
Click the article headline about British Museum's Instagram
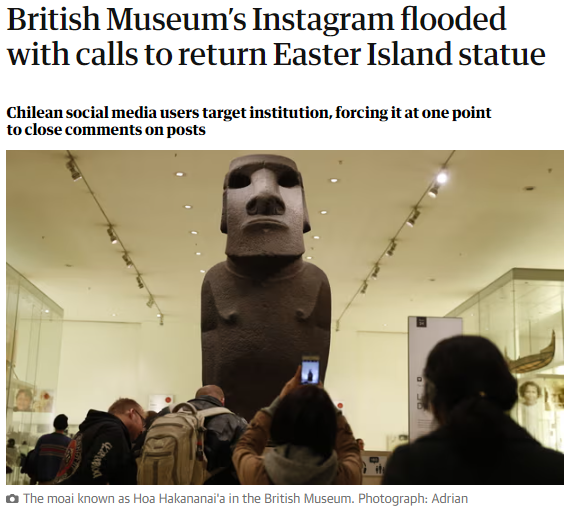coord(276,37)
